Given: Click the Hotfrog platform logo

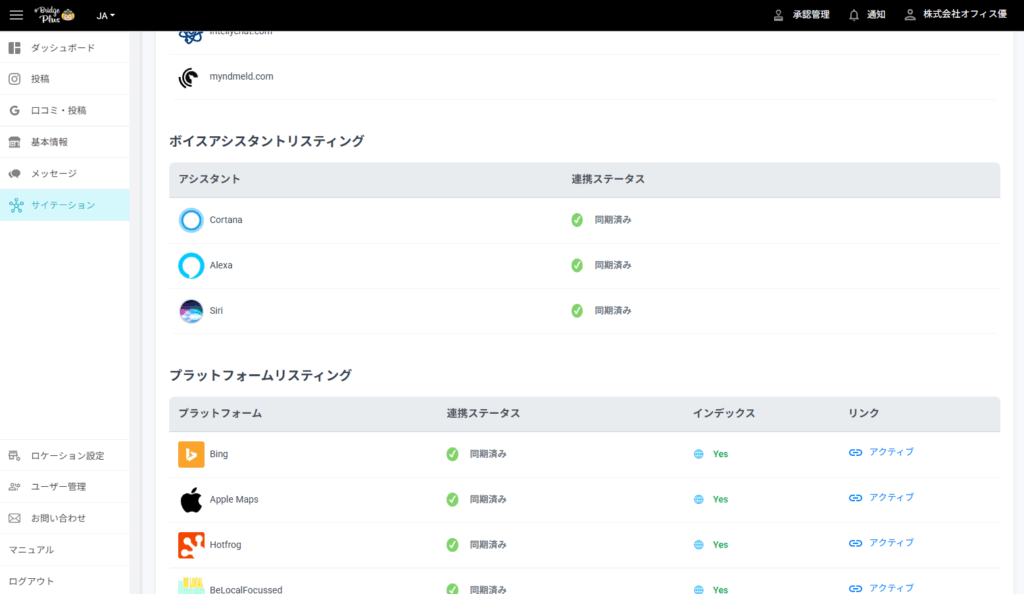Looking at the screenshot, I should click(x=191, y=545).
